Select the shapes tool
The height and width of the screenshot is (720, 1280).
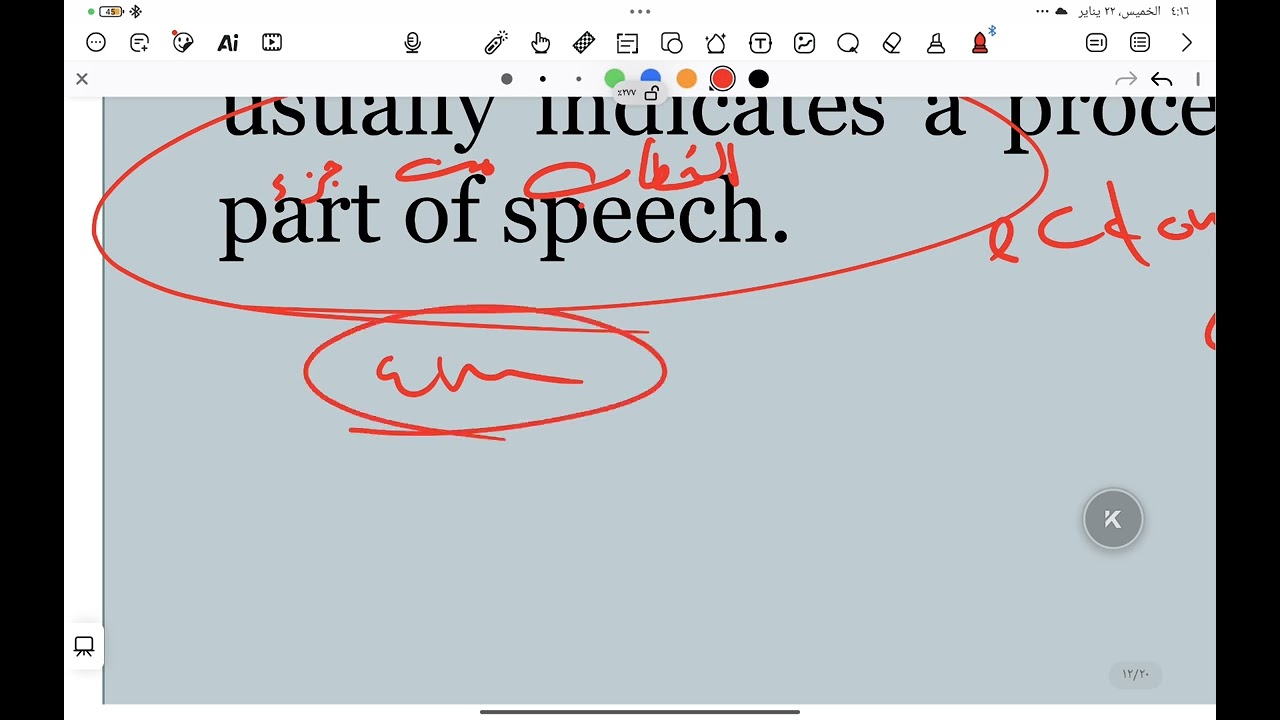point(672,43)
